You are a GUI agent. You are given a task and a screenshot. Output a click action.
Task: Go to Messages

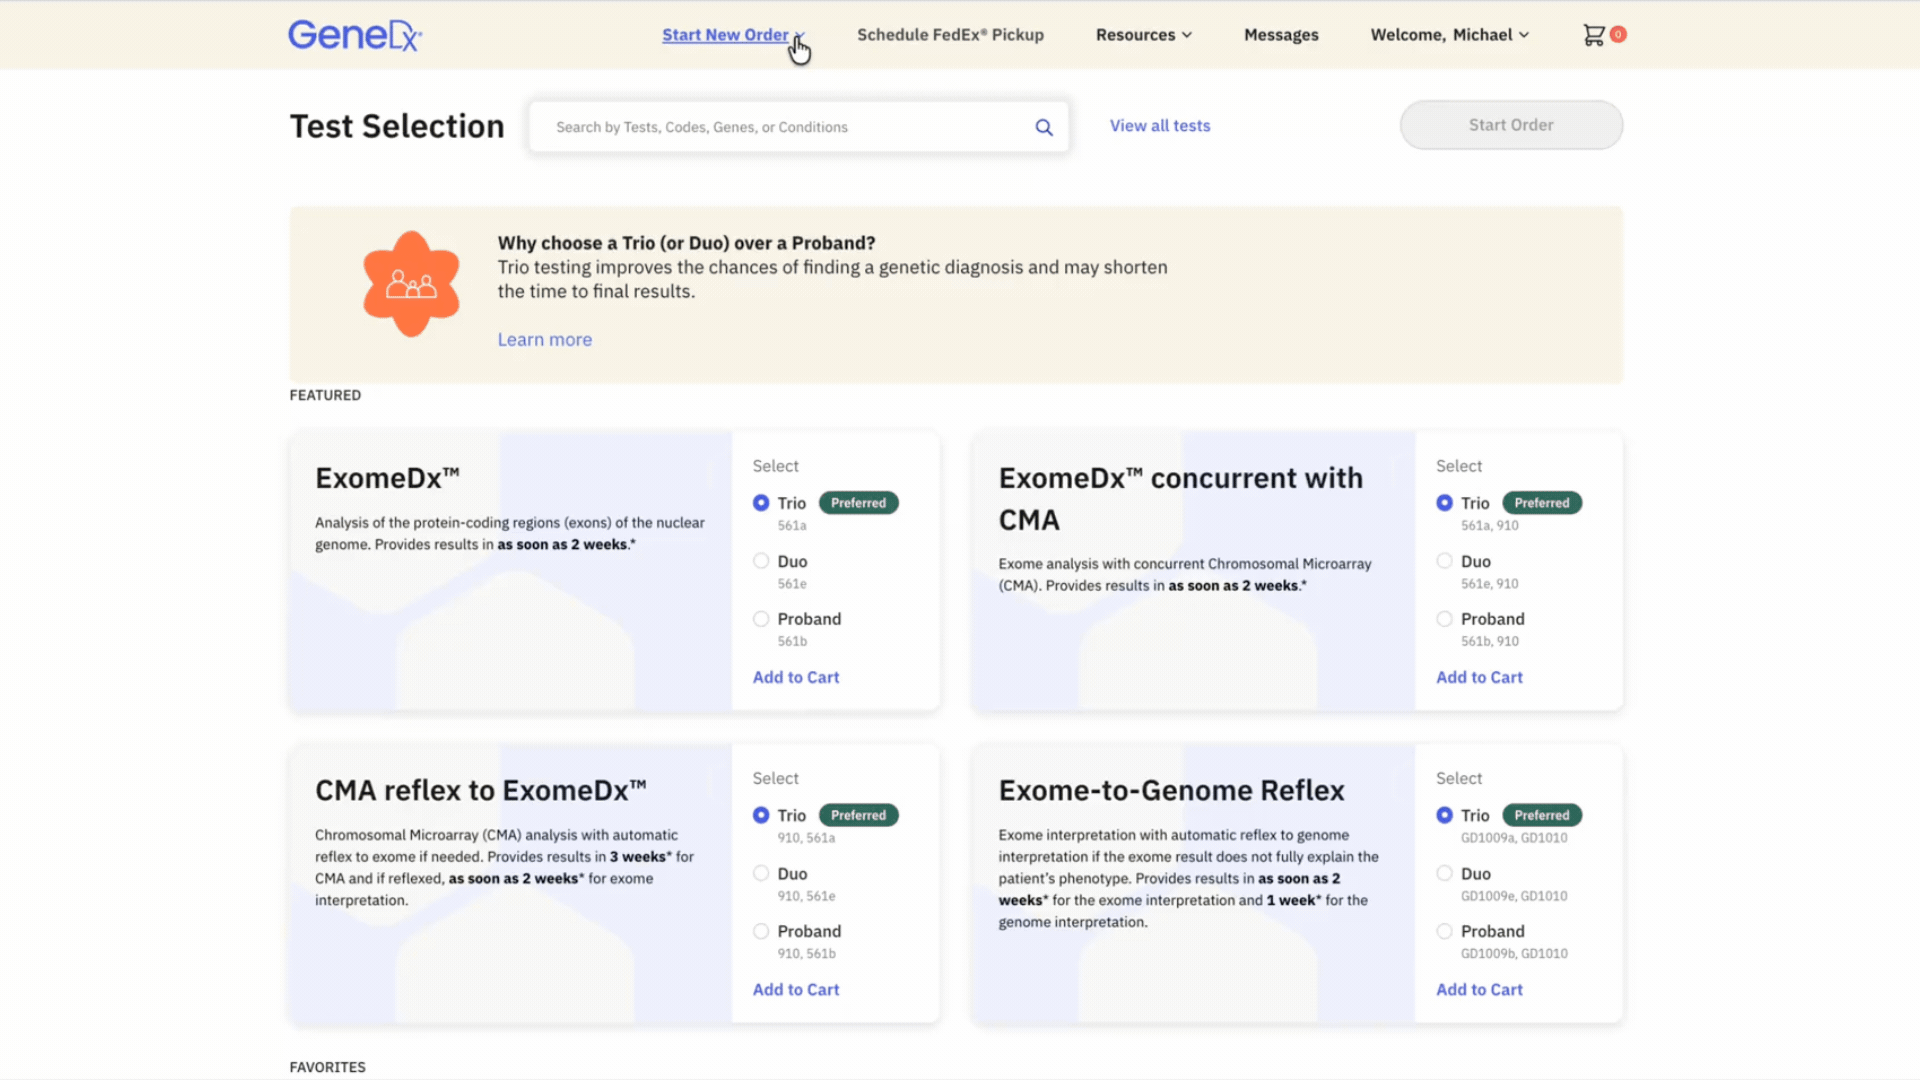pyautogui.click(x=1281, y=35)
